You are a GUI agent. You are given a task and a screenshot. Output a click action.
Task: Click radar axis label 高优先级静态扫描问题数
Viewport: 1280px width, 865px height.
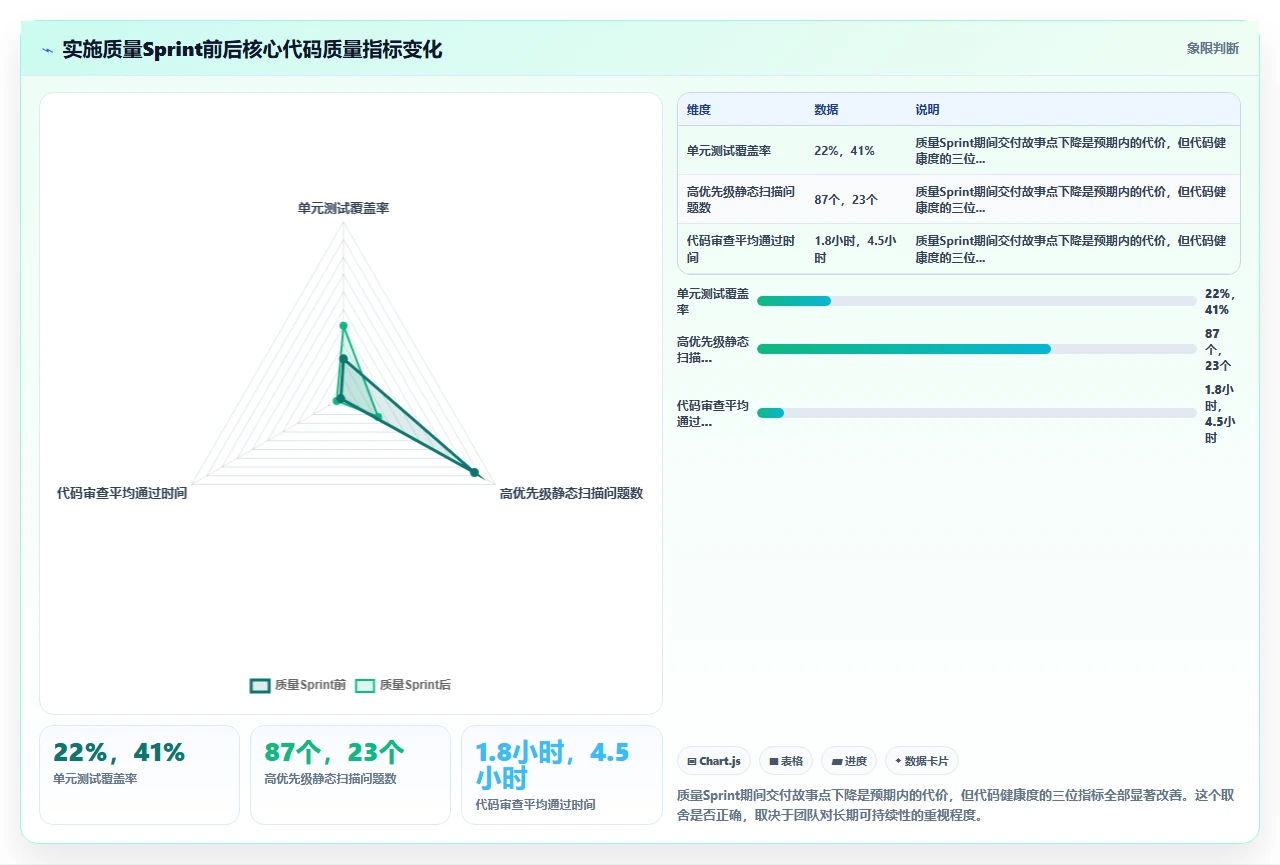click(571, 494)
